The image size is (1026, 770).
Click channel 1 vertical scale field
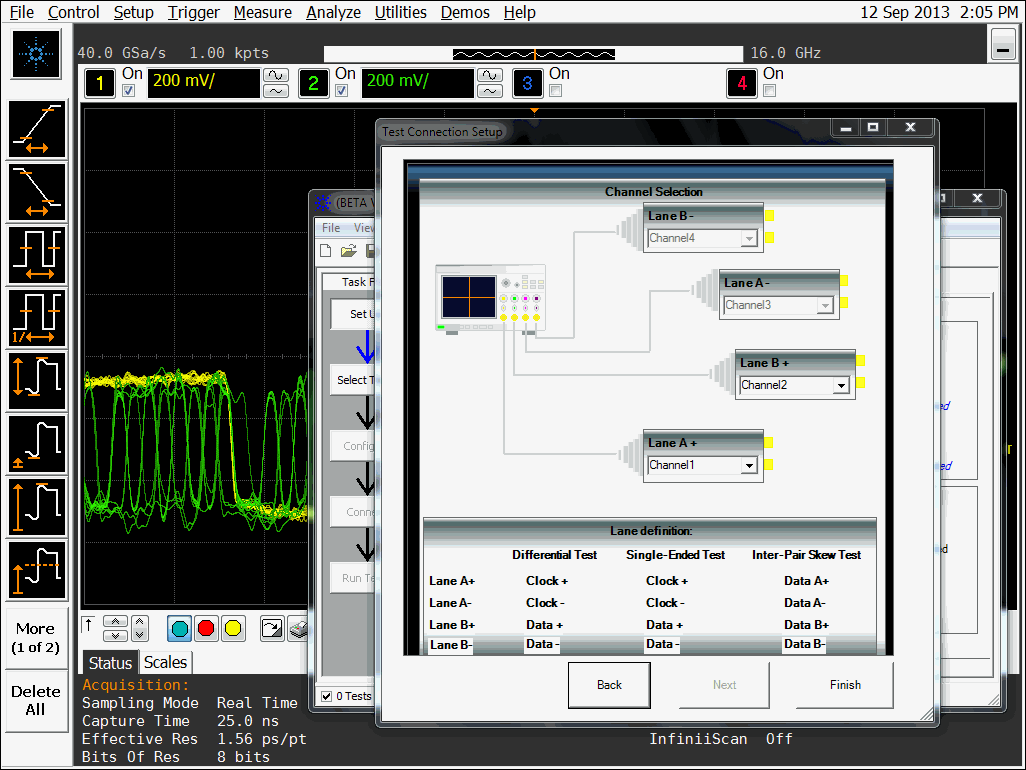[203, 81]
